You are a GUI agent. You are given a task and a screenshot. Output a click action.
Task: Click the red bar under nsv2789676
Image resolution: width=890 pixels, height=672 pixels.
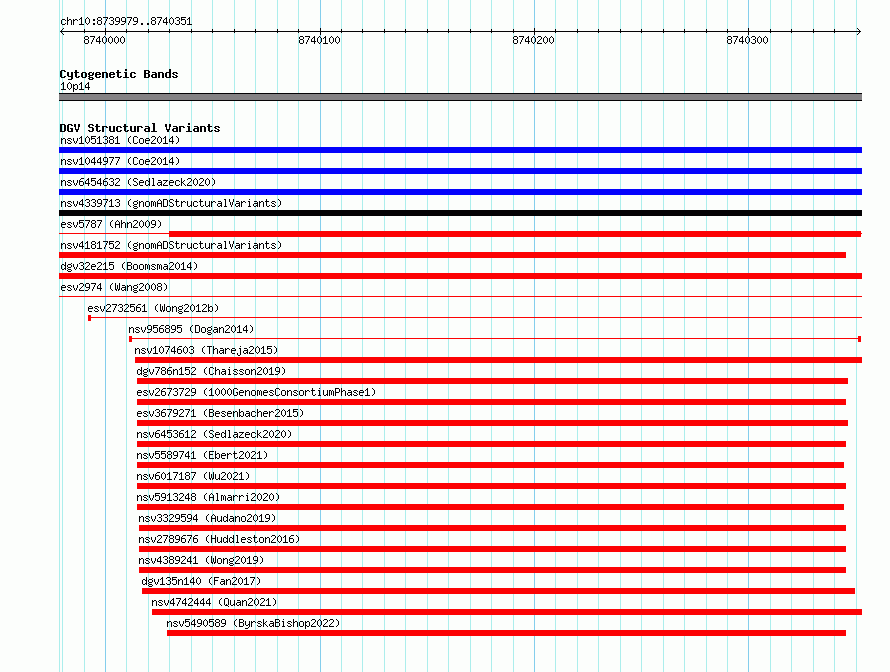tap(492, 549)
